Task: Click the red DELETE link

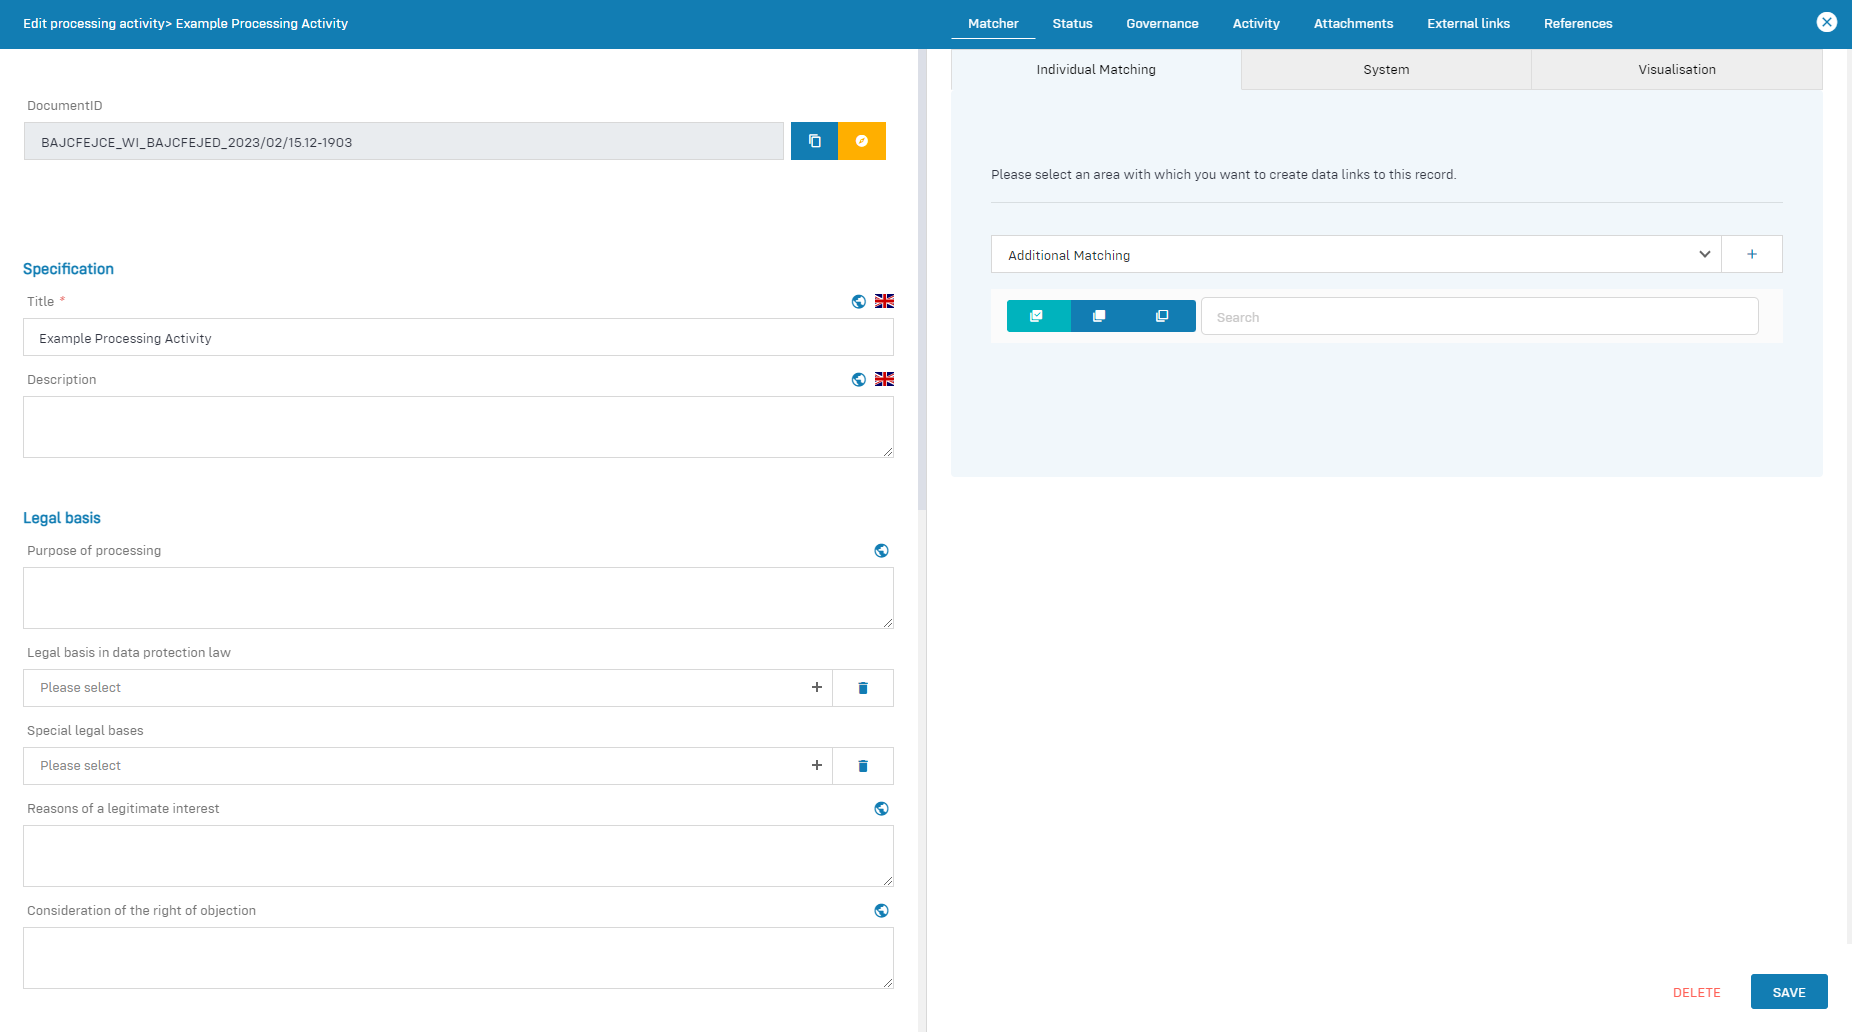Action: click(1696, 993)
